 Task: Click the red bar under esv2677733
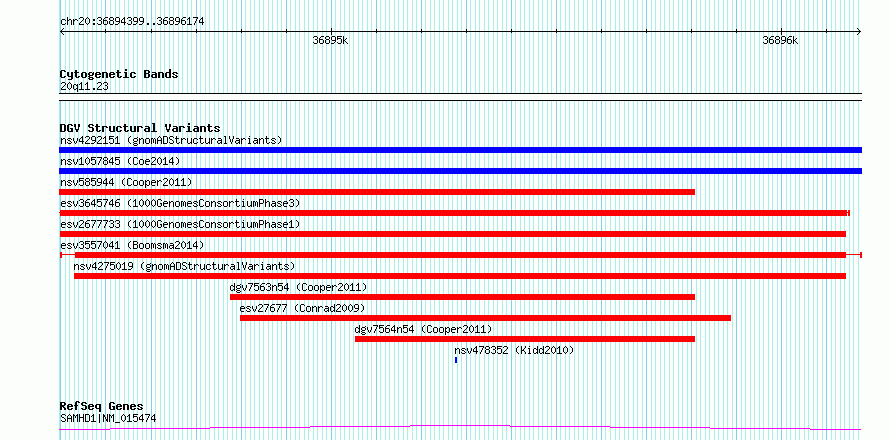(x=453, y=234)
